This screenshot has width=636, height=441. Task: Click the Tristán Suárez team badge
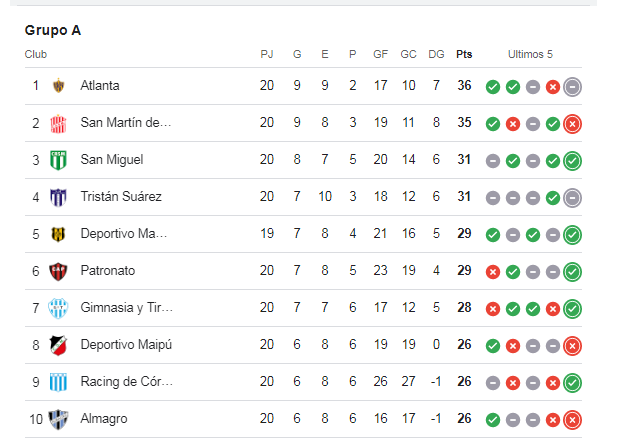58,197
